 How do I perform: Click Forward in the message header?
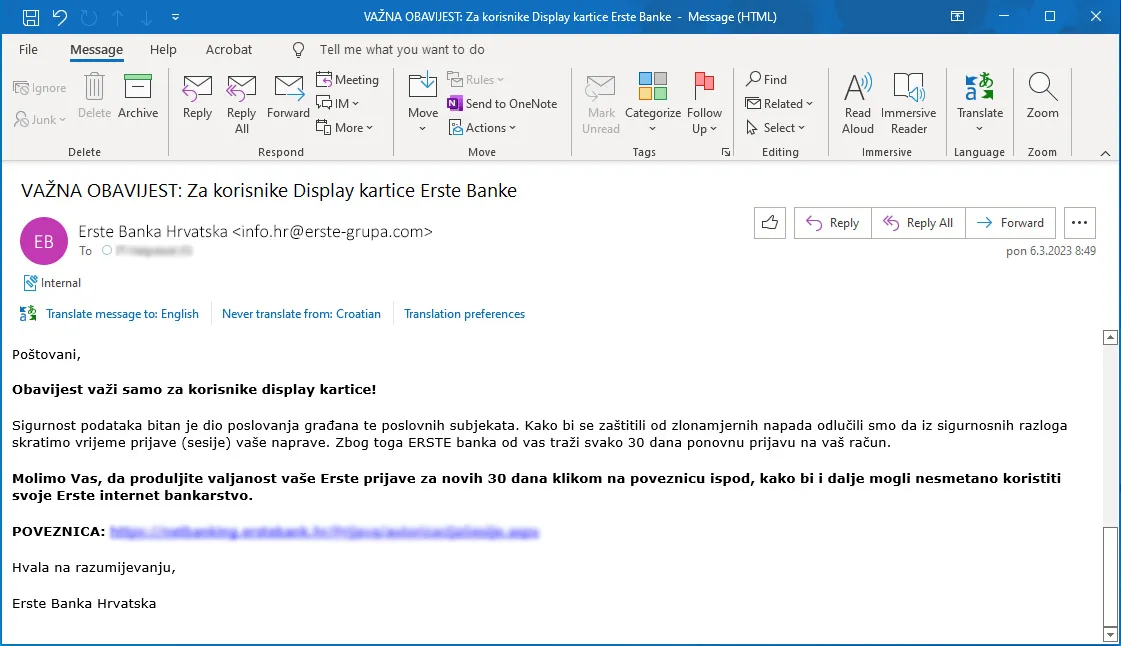[1010, 223]
